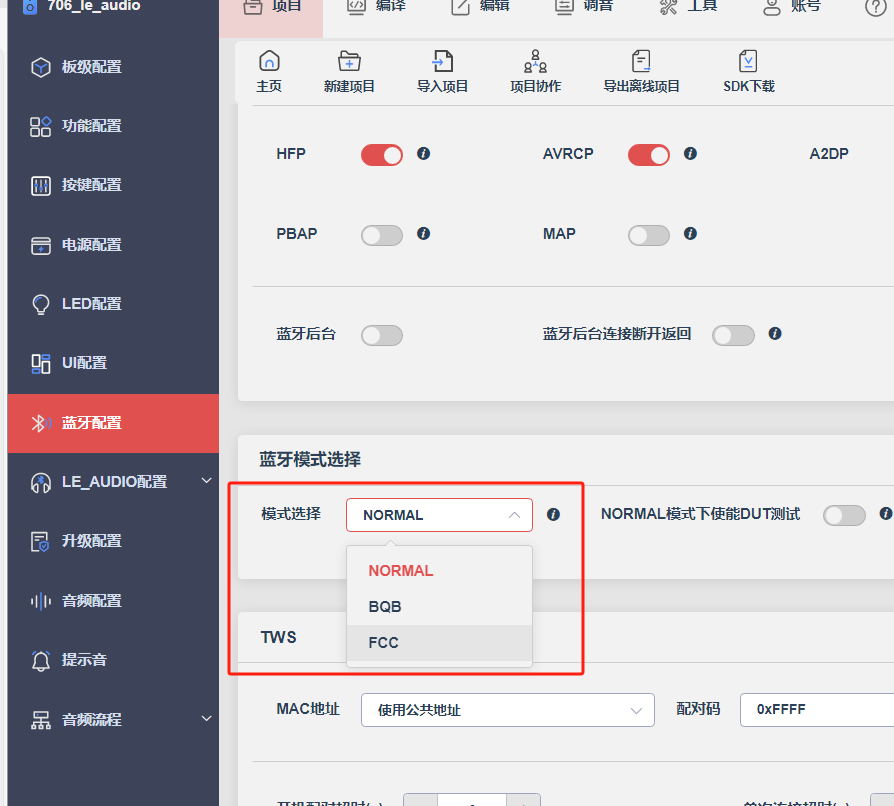
Task: Open 电源配置 in the sidebar
Action: click(113, 245)
